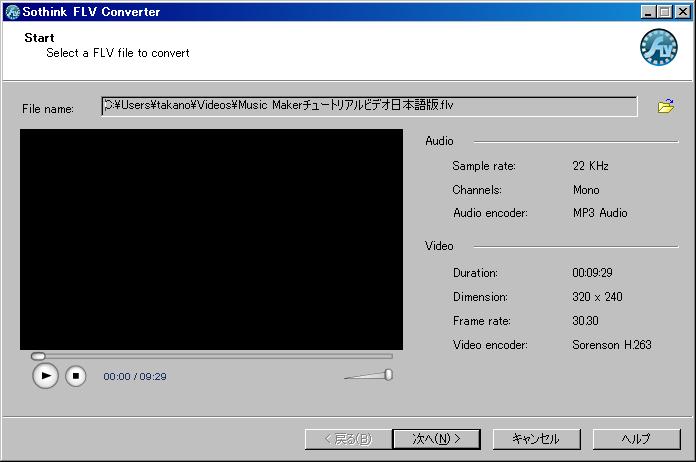Click the 'File name:' label

coord(48,109)
